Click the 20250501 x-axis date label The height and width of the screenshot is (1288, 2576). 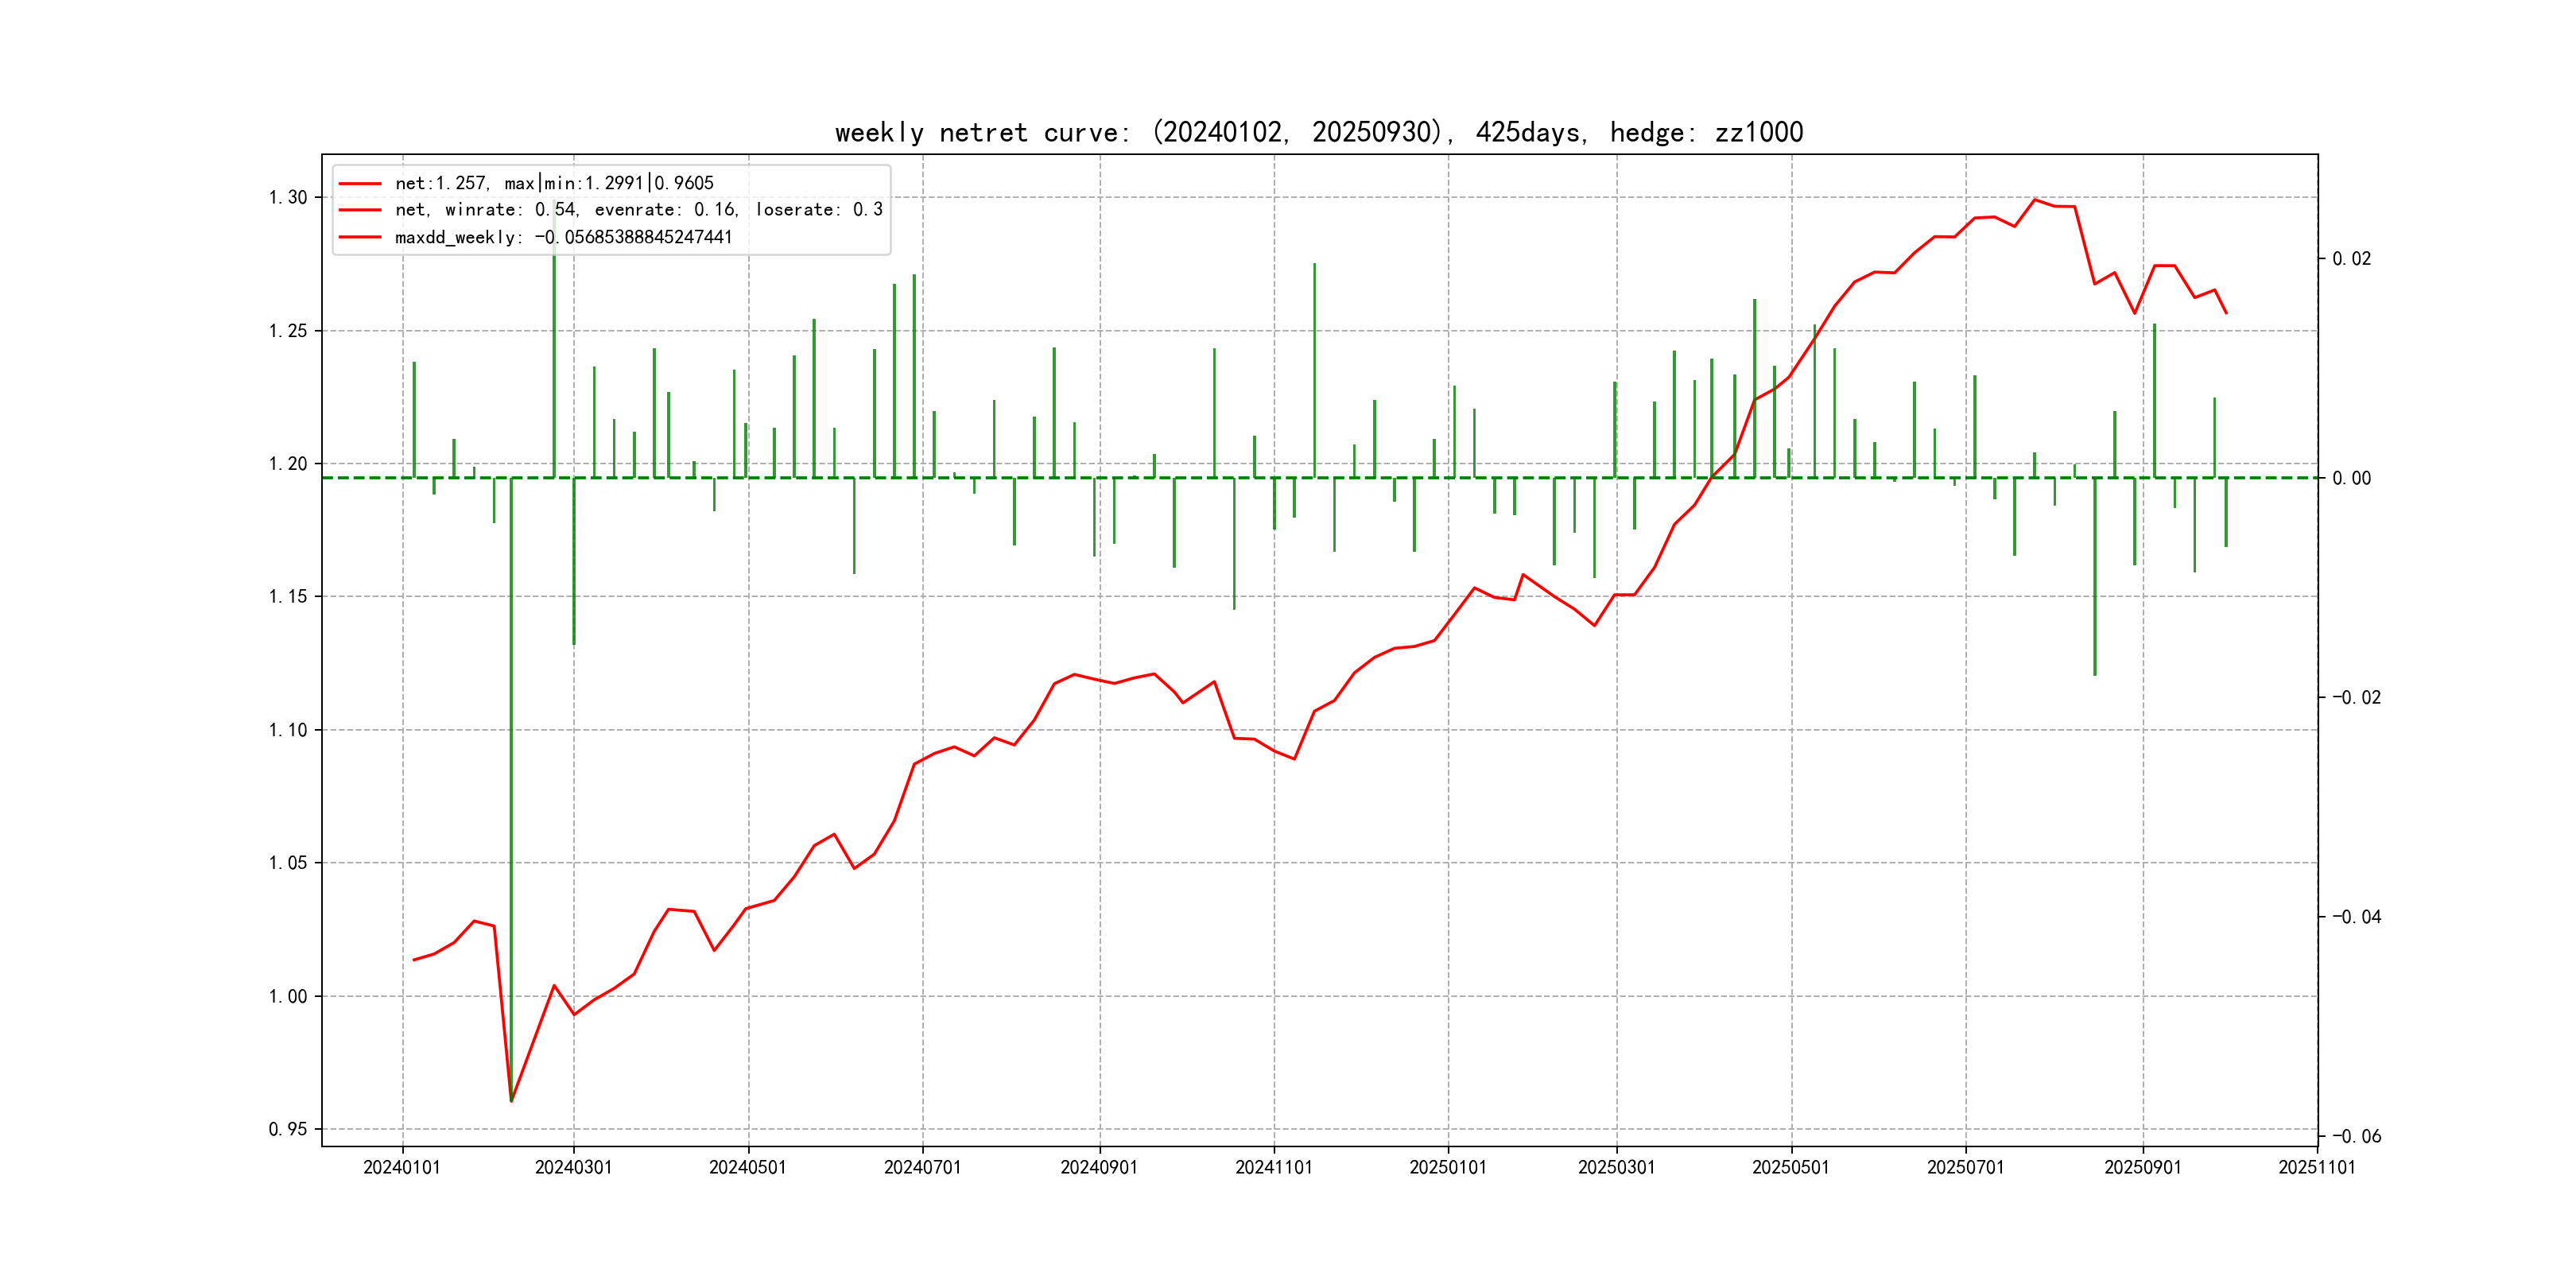tap(1790, 1168)
